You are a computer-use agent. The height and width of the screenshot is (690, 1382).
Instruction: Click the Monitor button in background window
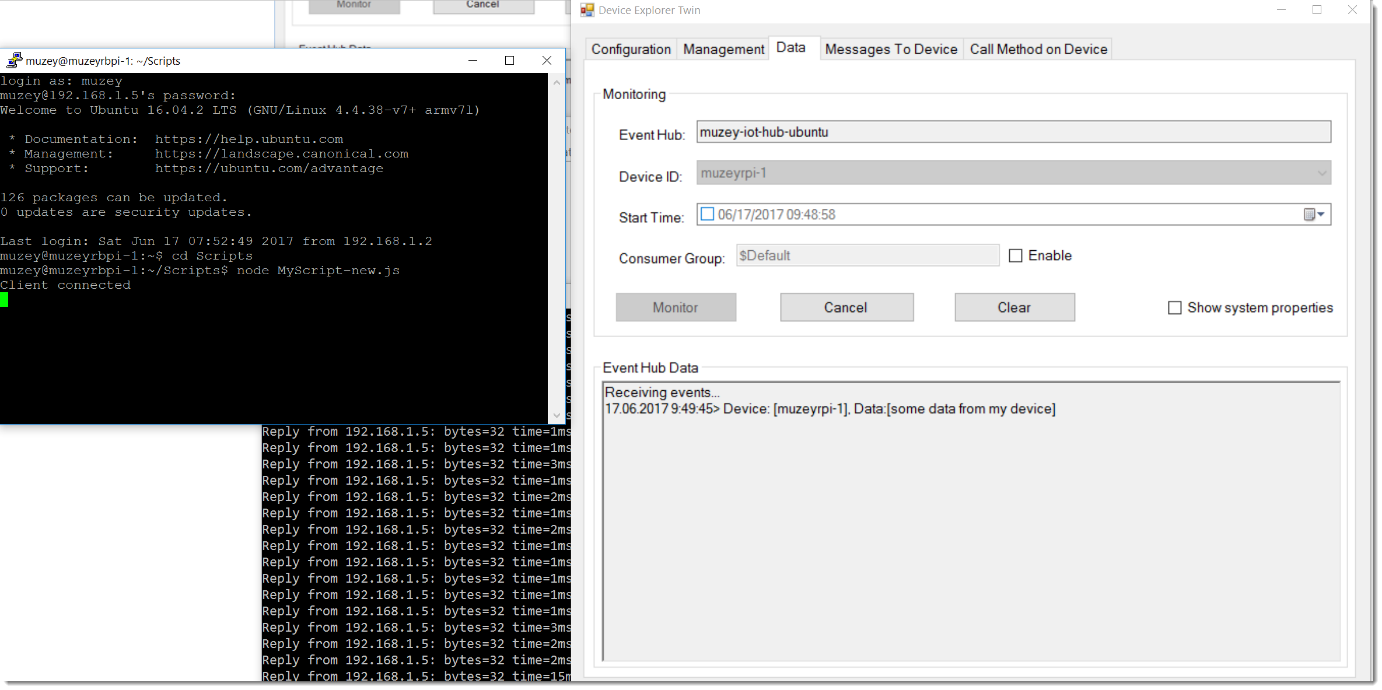click(x=354, y=5)
